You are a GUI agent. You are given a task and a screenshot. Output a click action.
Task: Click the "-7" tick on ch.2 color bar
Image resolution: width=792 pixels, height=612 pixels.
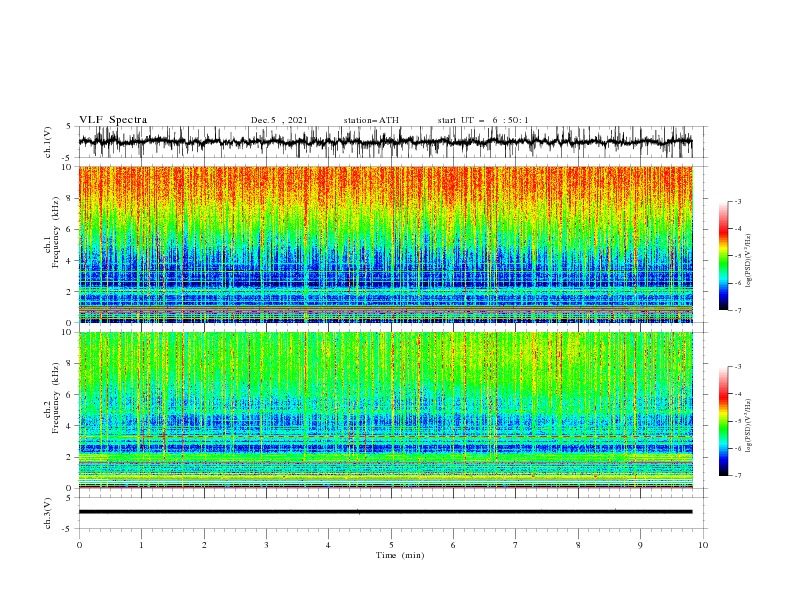click(x=737, y=476)
